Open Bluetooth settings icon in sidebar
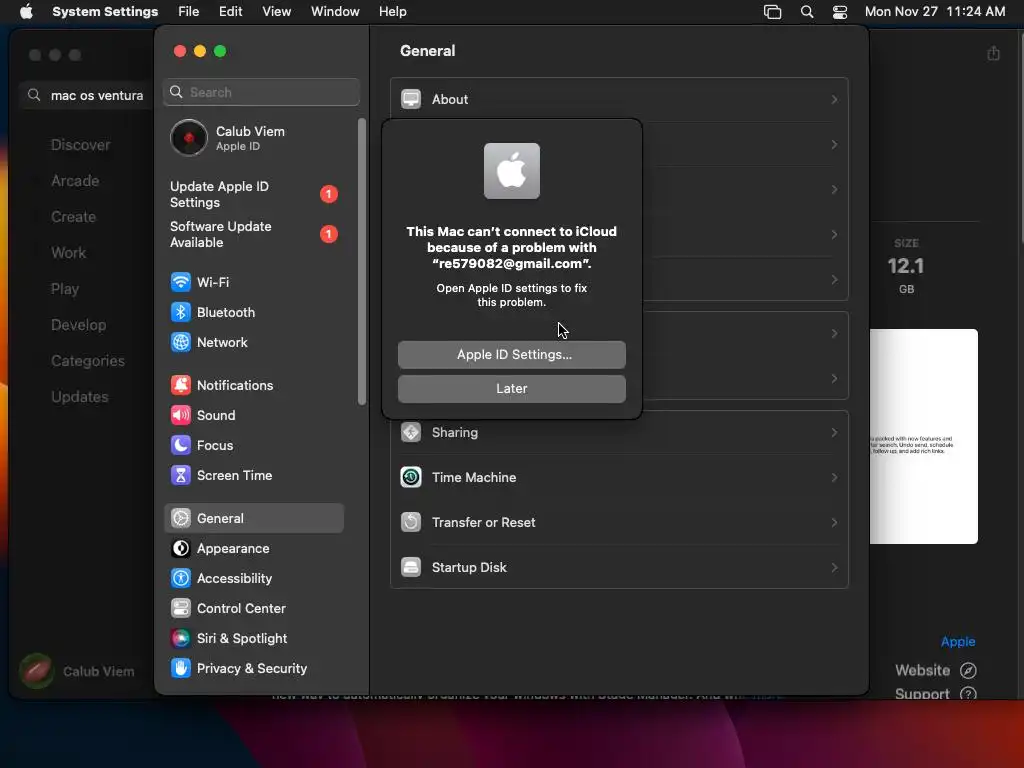The height and width of the screenshot is (768, 1024). tap(181, 312)
